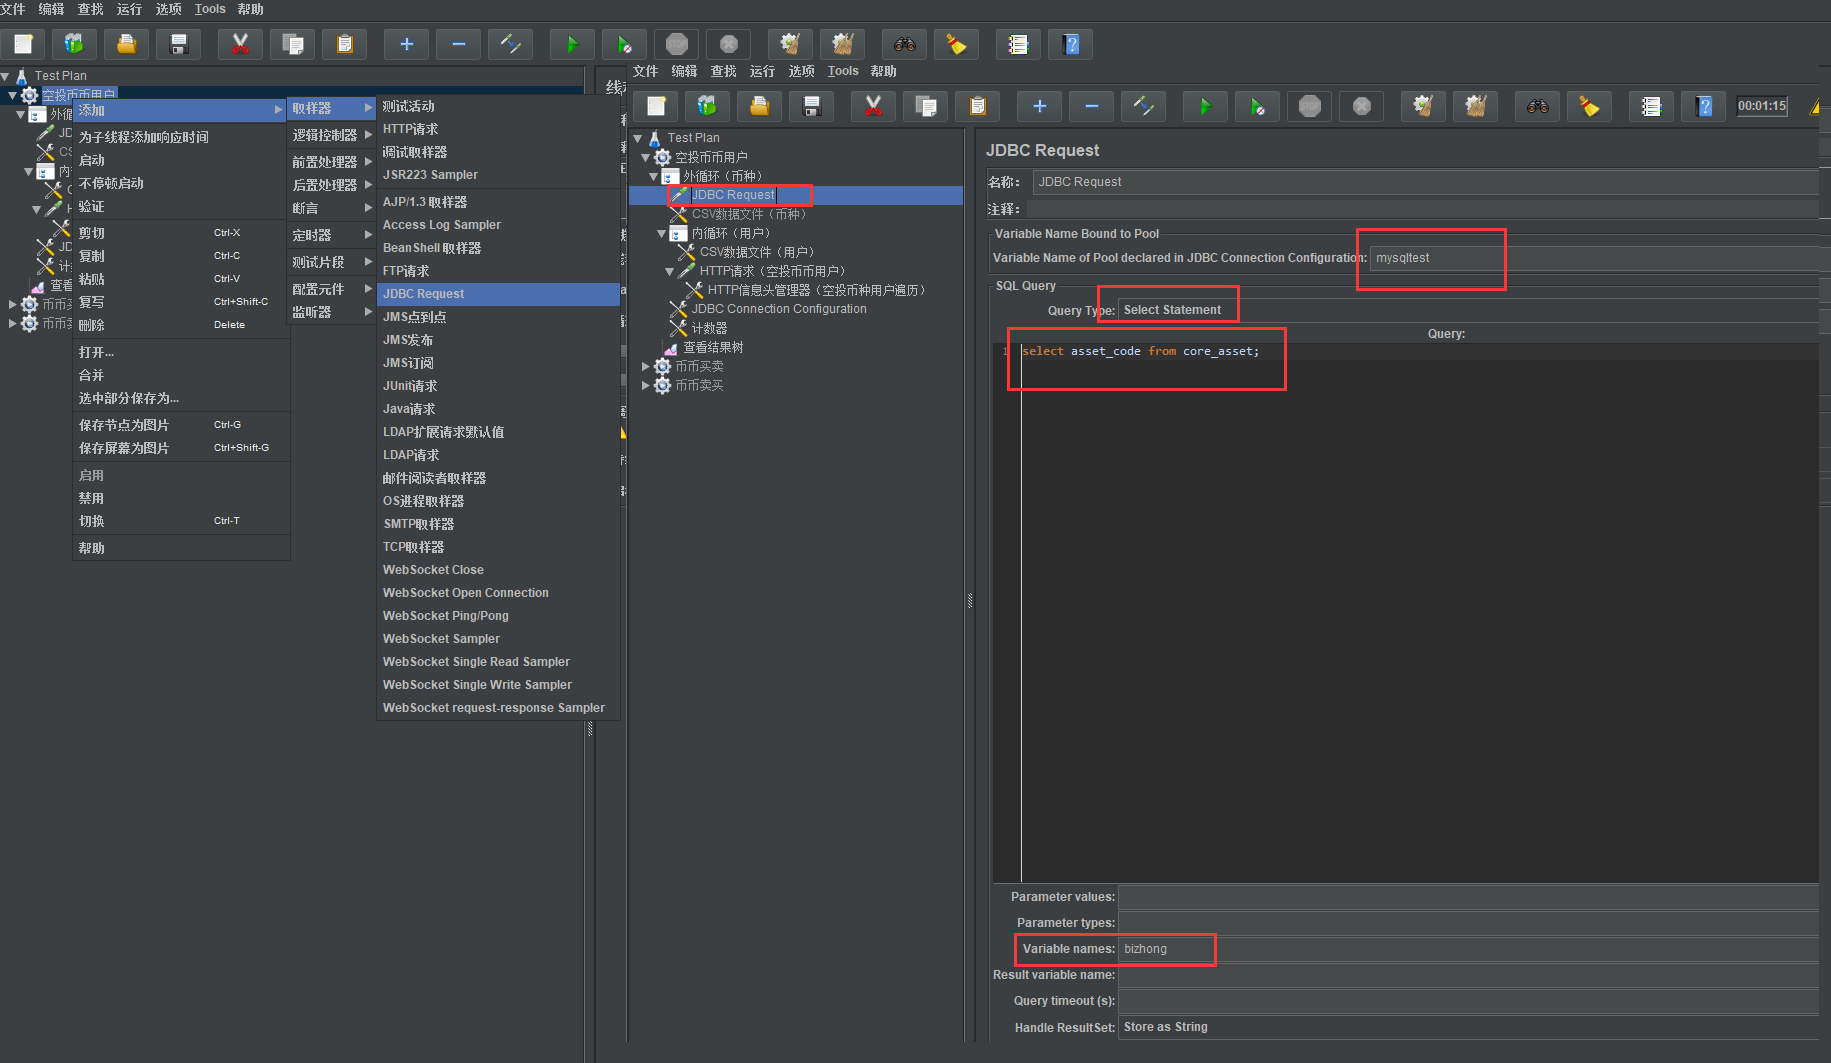Screen dimensions: 1831x1063
Task: Select CSV数据文件（币种） tree node
Action: point(750,214)
